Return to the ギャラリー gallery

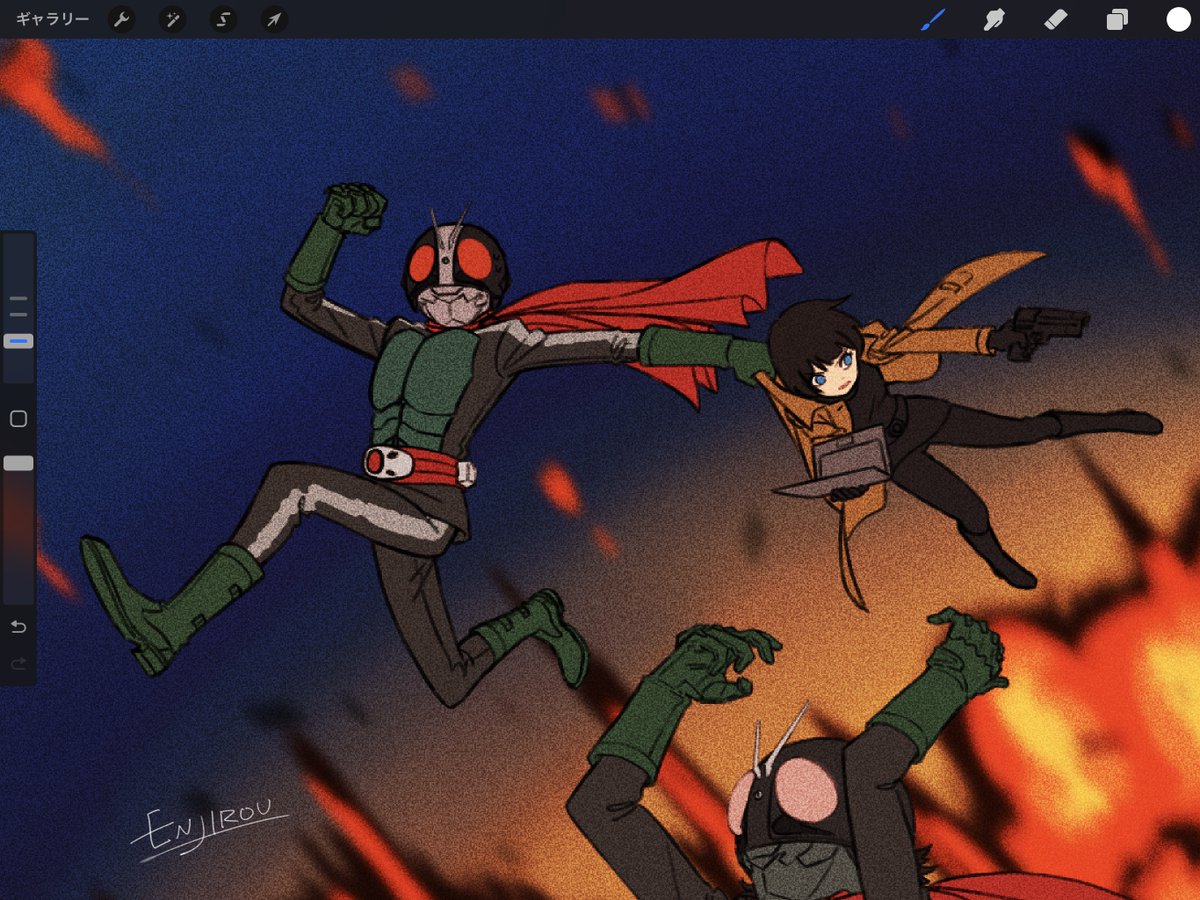52,20
